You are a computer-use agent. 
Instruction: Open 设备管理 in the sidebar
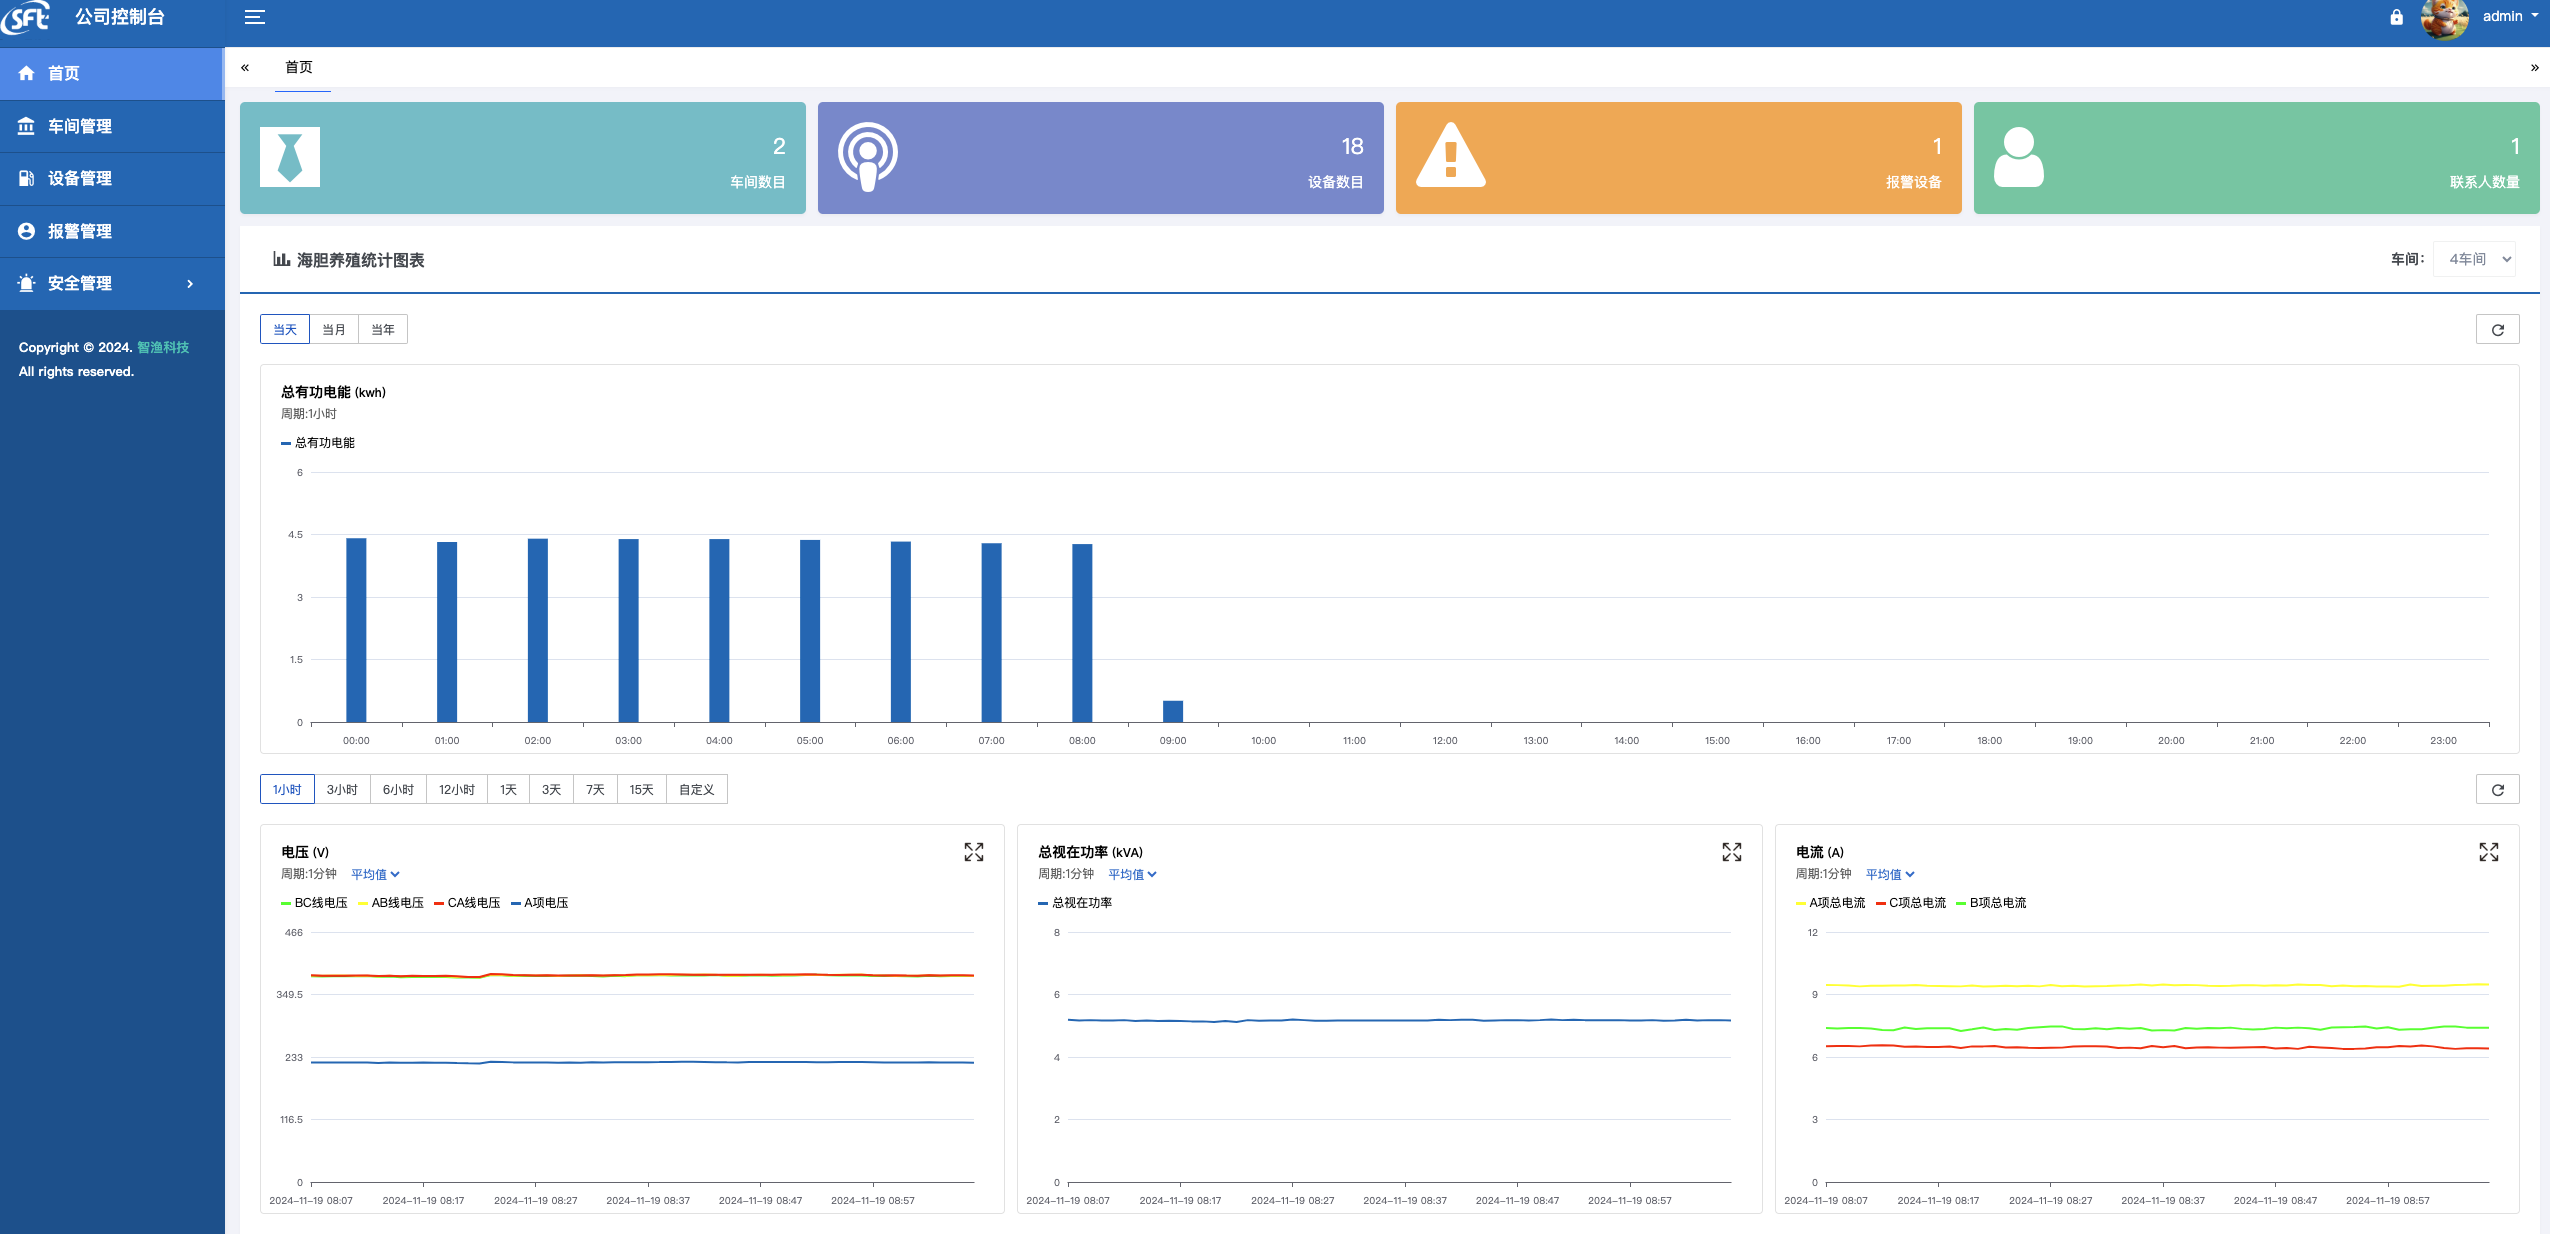[80, 179]
